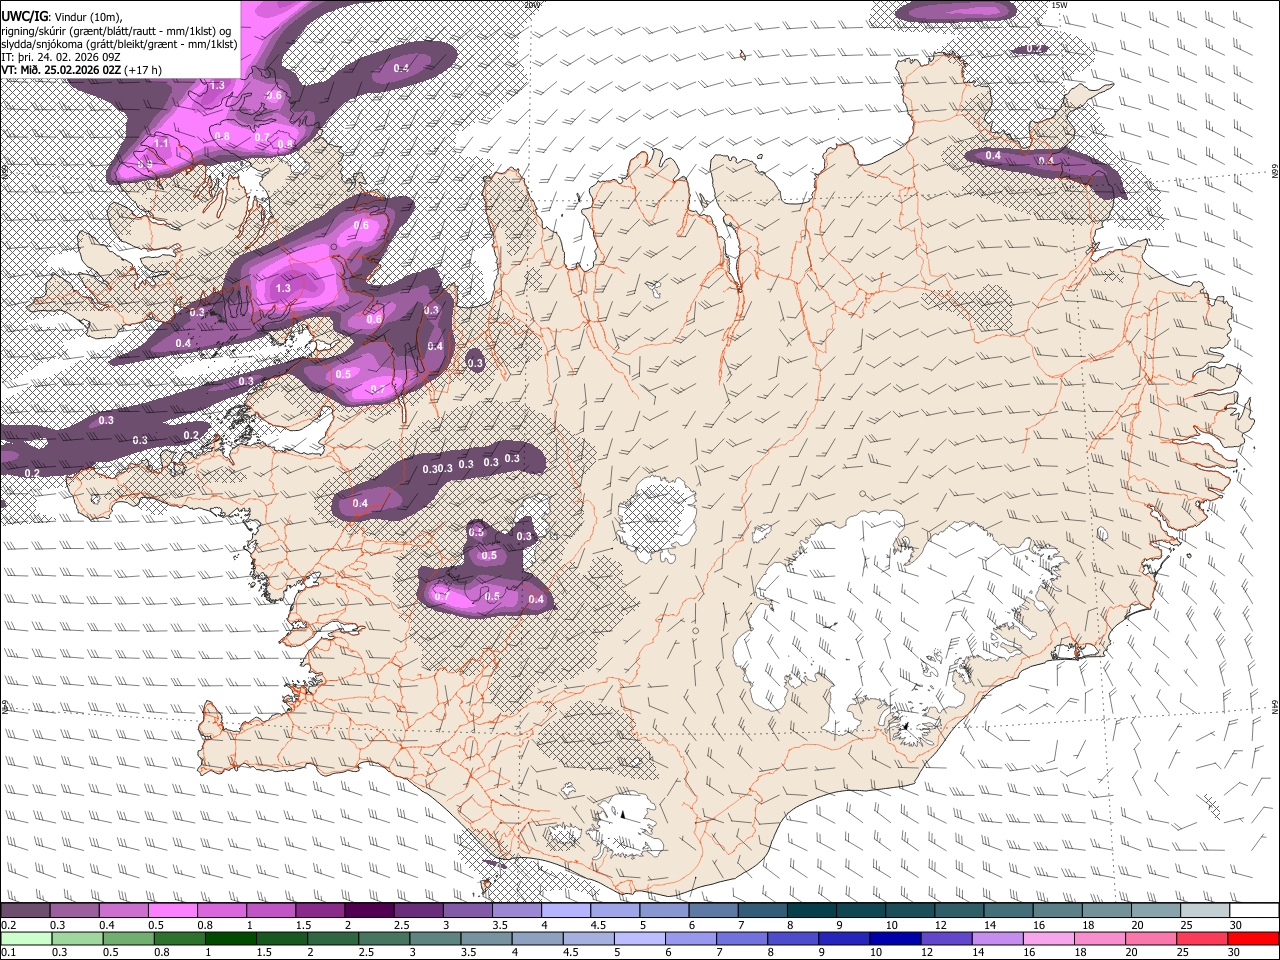Select the dark green lower swatch between 1 and 1.5
This screenshot has height=960, width=1280.
(x=230, y=938)
